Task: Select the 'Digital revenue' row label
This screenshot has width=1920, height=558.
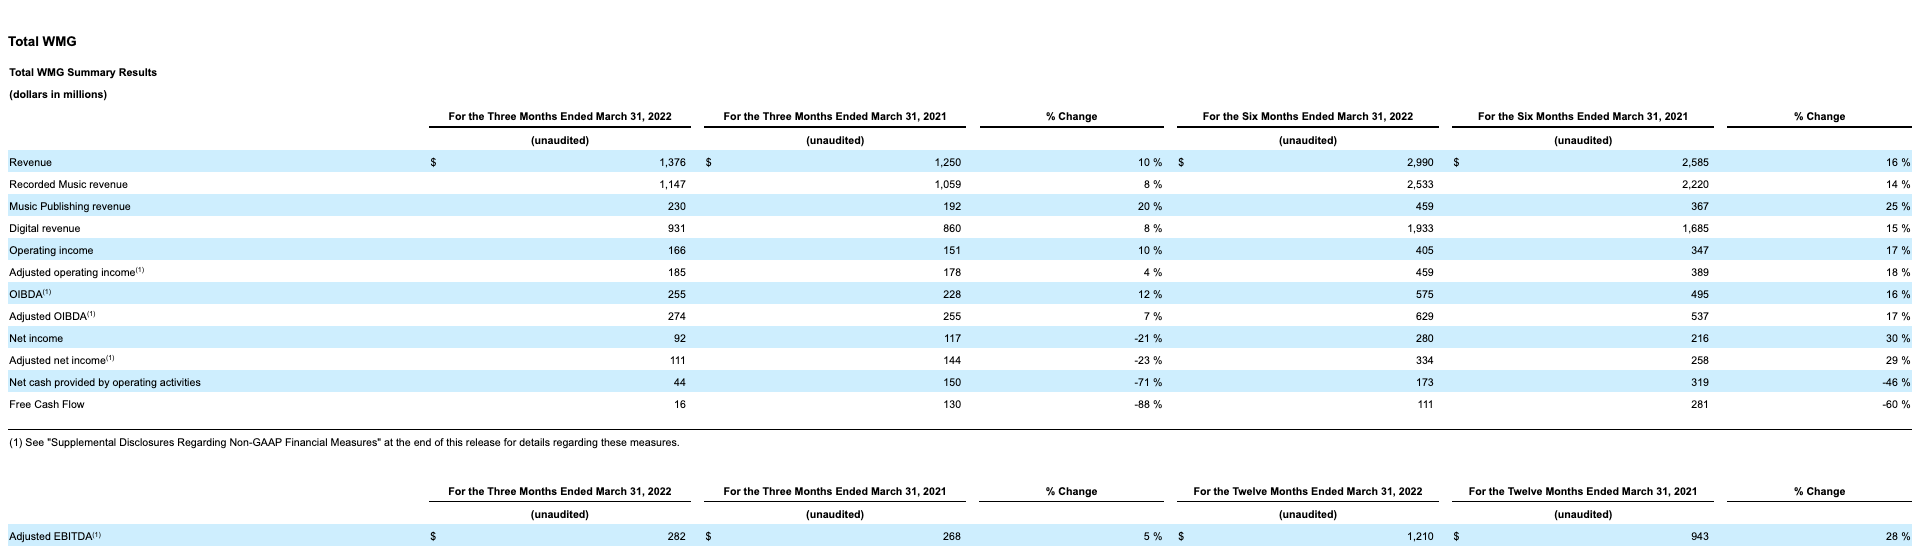Action: 44,228
